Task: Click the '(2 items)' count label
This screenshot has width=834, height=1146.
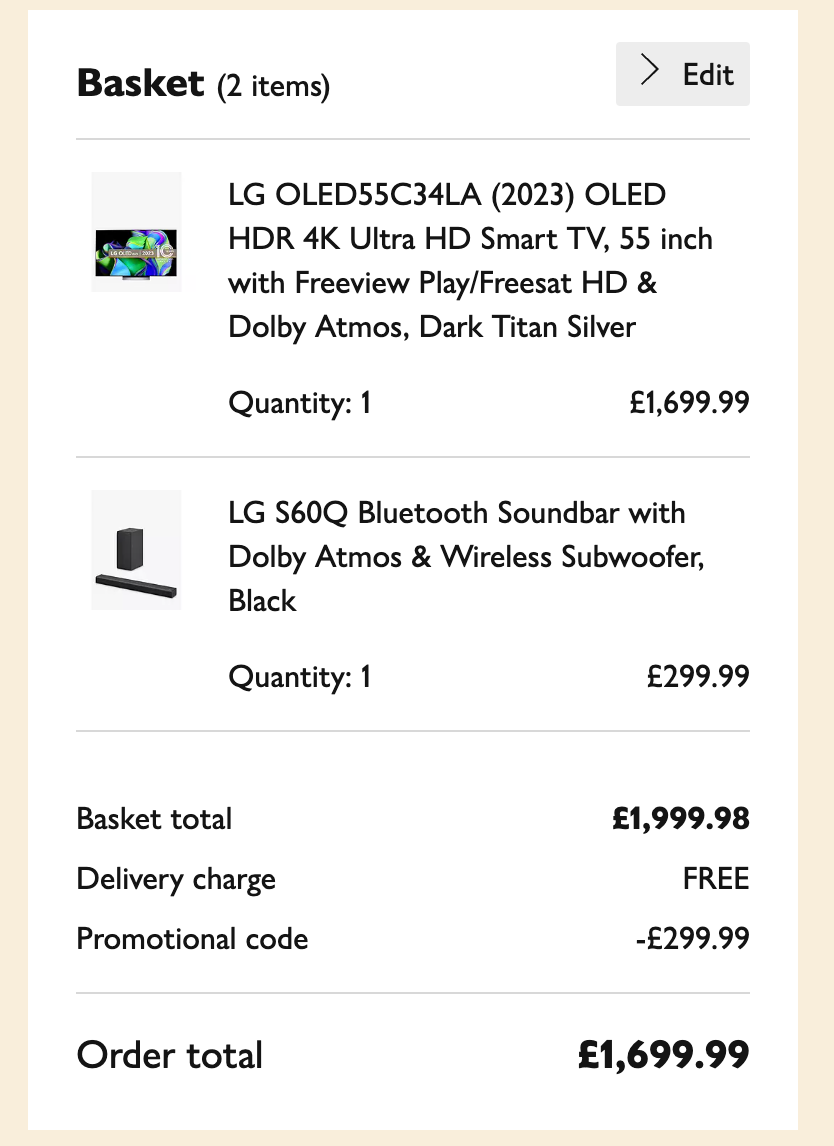Action: click(x=273, y=87)
